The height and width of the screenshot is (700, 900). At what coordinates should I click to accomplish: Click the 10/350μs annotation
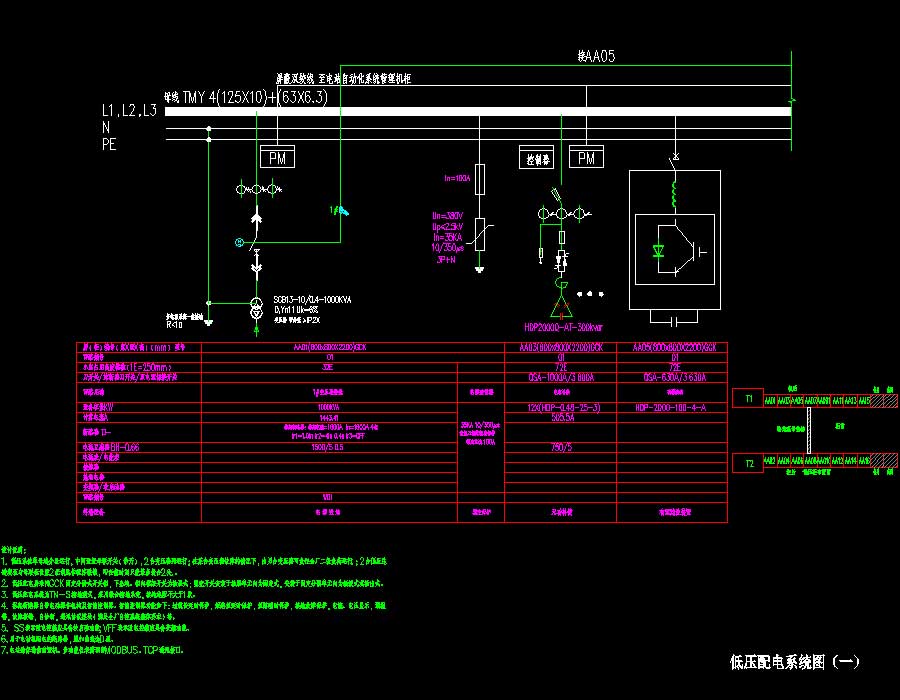[x=448, y=248]
